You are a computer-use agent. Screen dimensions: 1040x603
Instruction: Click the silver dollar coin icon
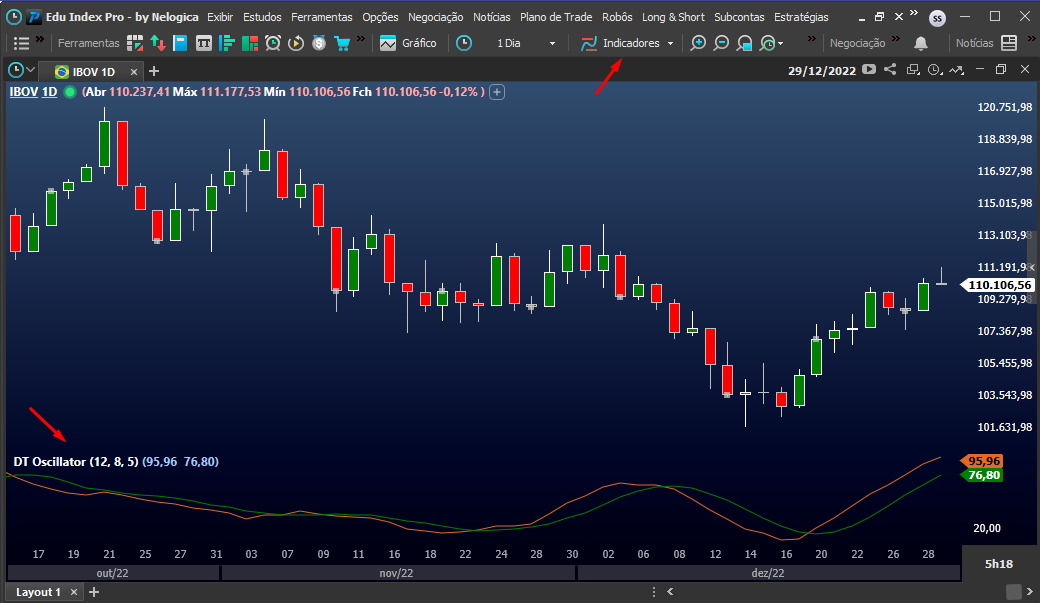pos(319,43)
